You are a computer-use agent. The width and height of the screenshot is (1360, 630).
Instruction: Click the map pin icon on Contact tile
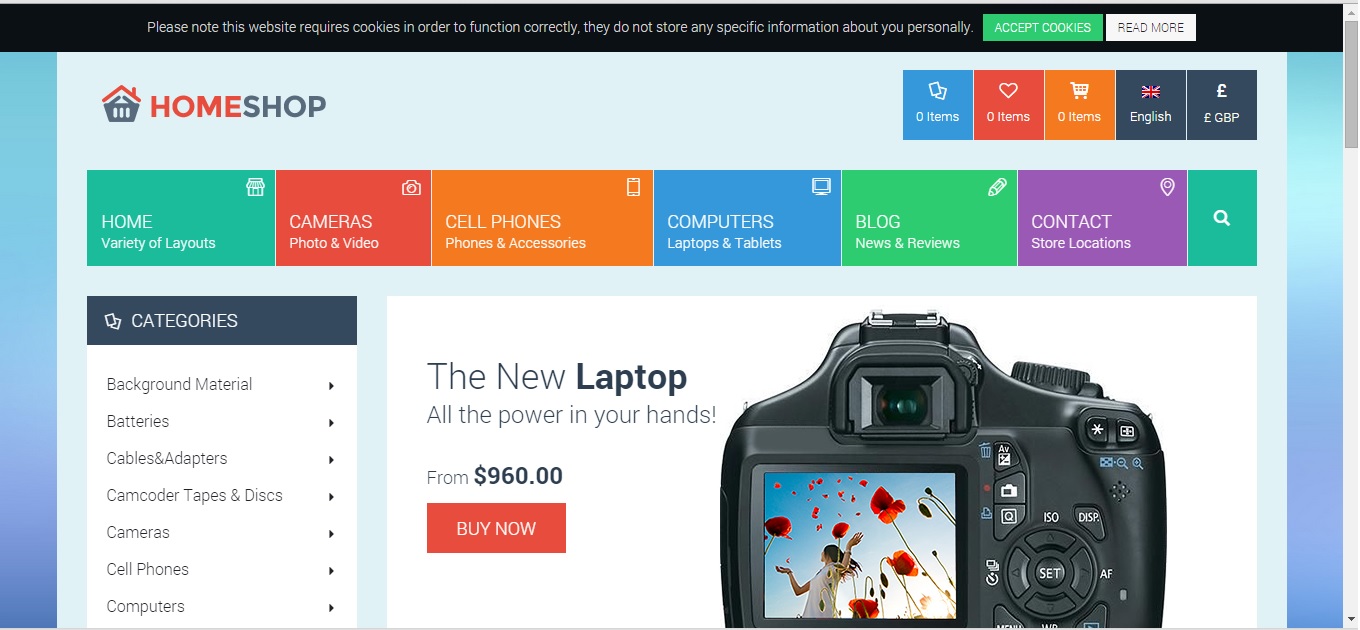[x=1167, y=187]
